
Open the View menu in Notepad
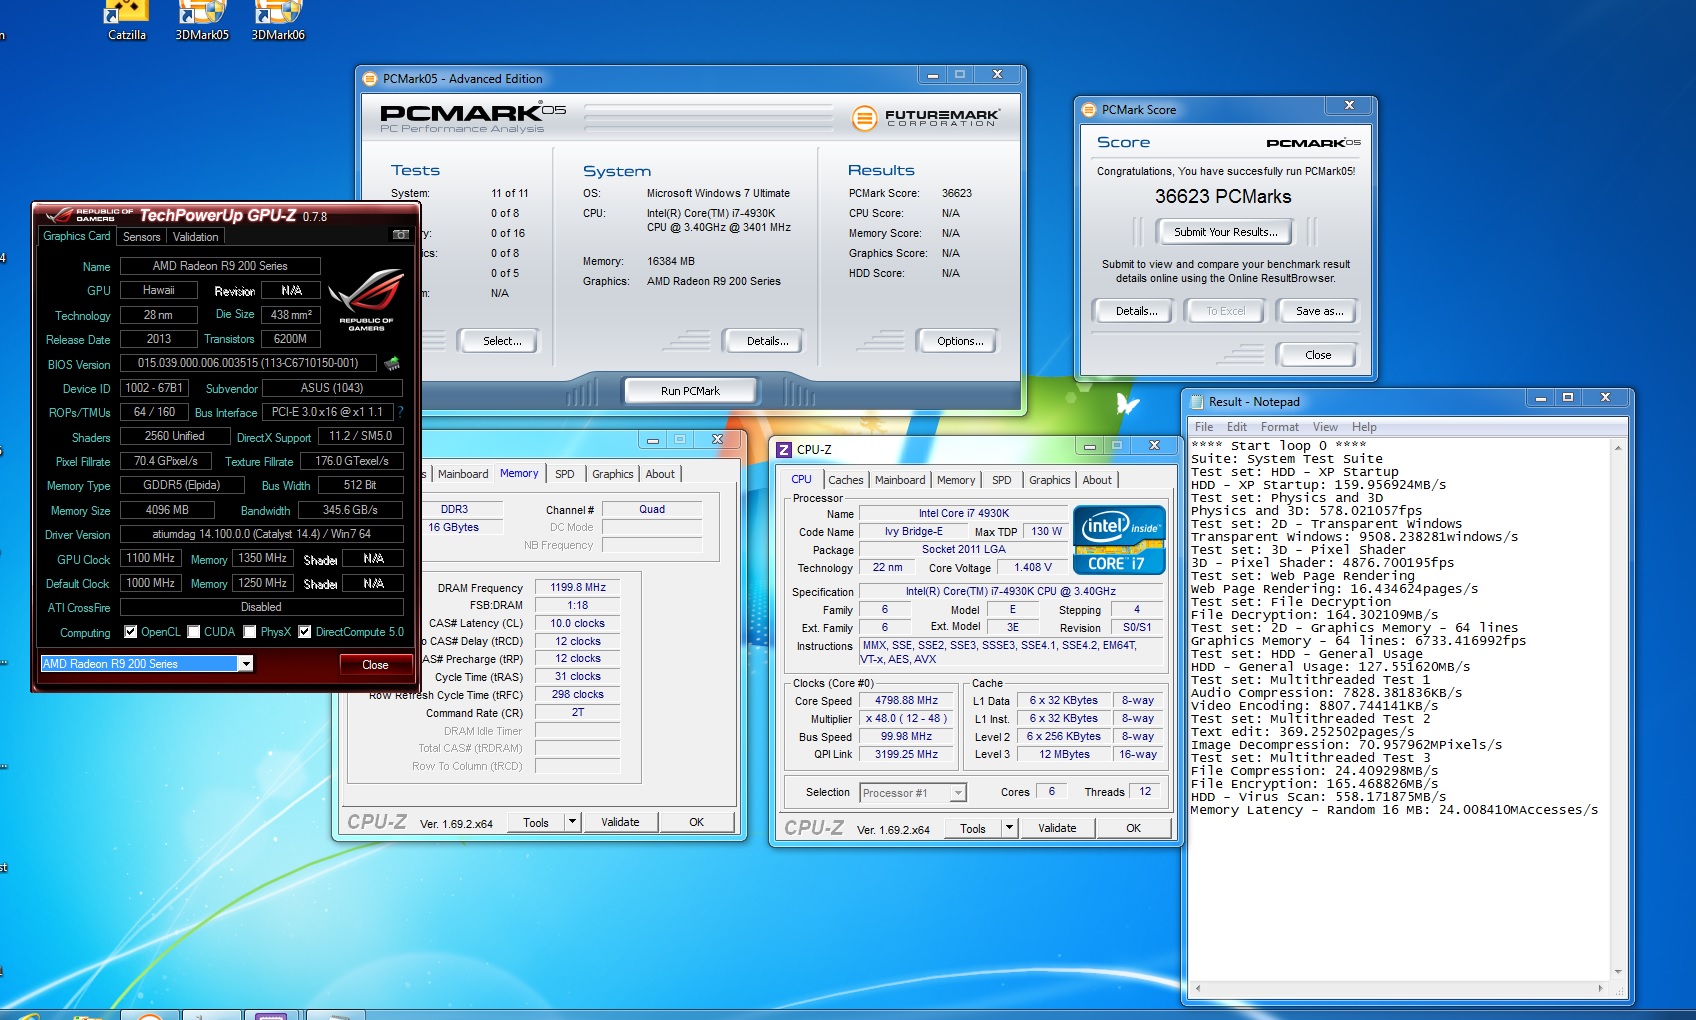coord(1325,427)
